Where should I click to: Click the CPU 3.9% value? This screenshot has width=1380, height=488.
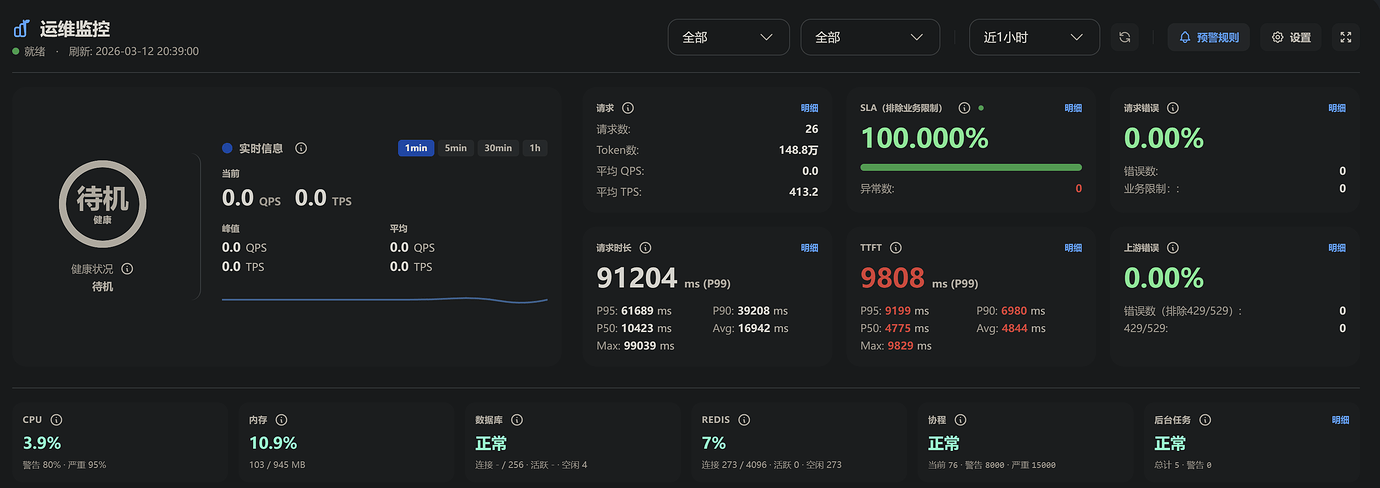coord(42,443)
